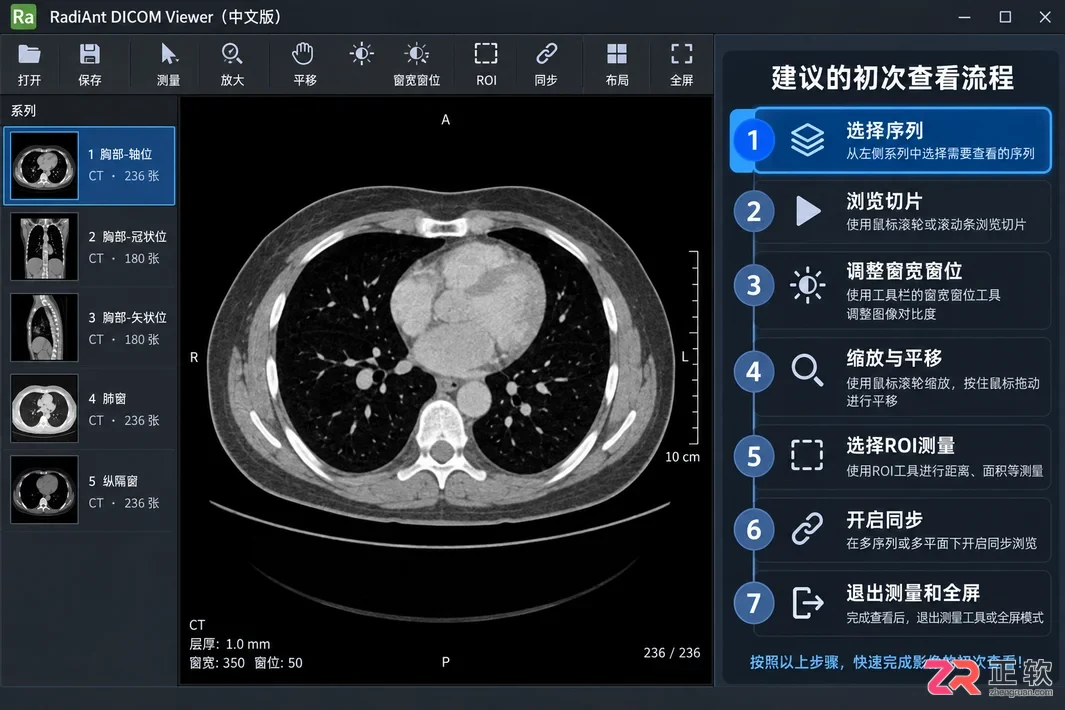Click the 窗宽: 350 overlay value
1065x710 pixels.
[217, 662]
